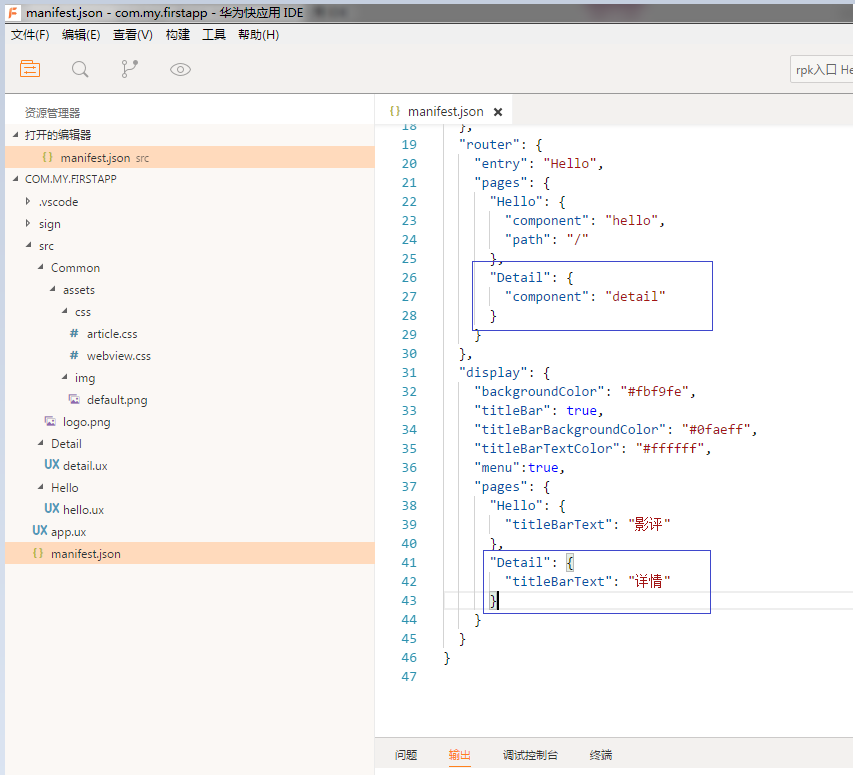Collapse the COM.MY.FIRSTAPP project root

(15, 178)
